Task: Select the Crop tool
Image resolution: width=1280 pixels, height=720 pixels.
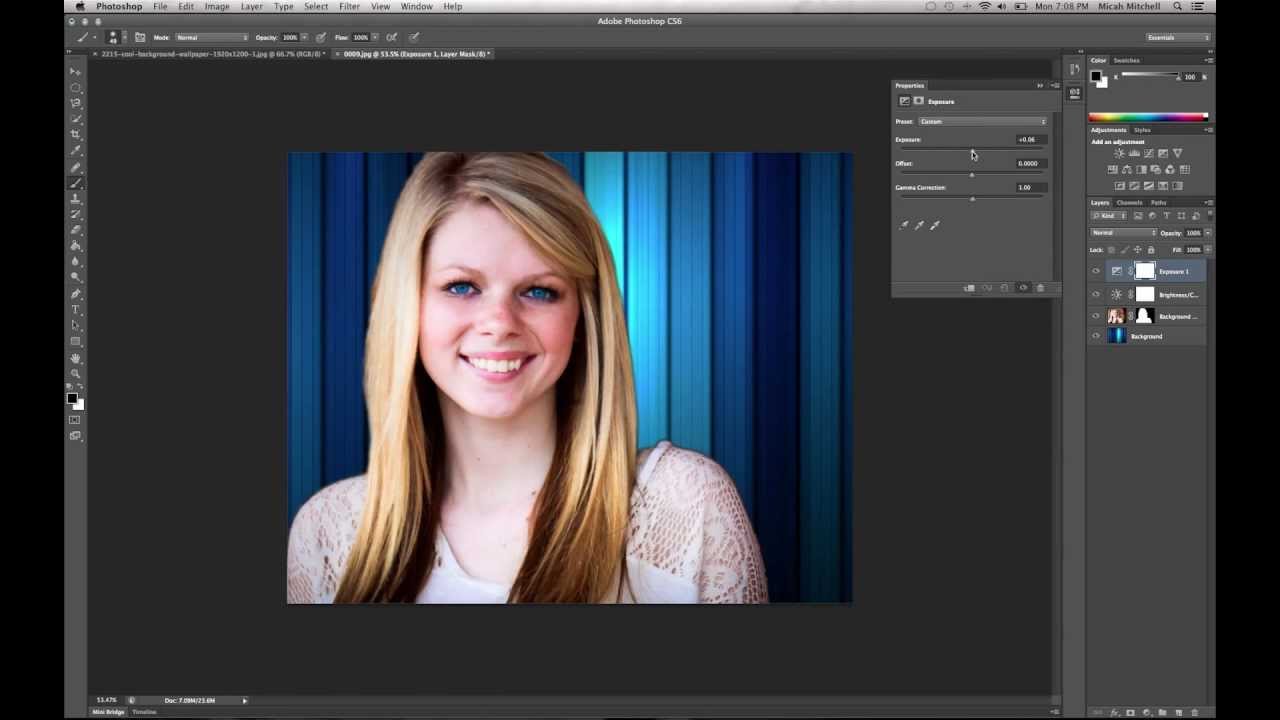Action: tap(75, 135)
